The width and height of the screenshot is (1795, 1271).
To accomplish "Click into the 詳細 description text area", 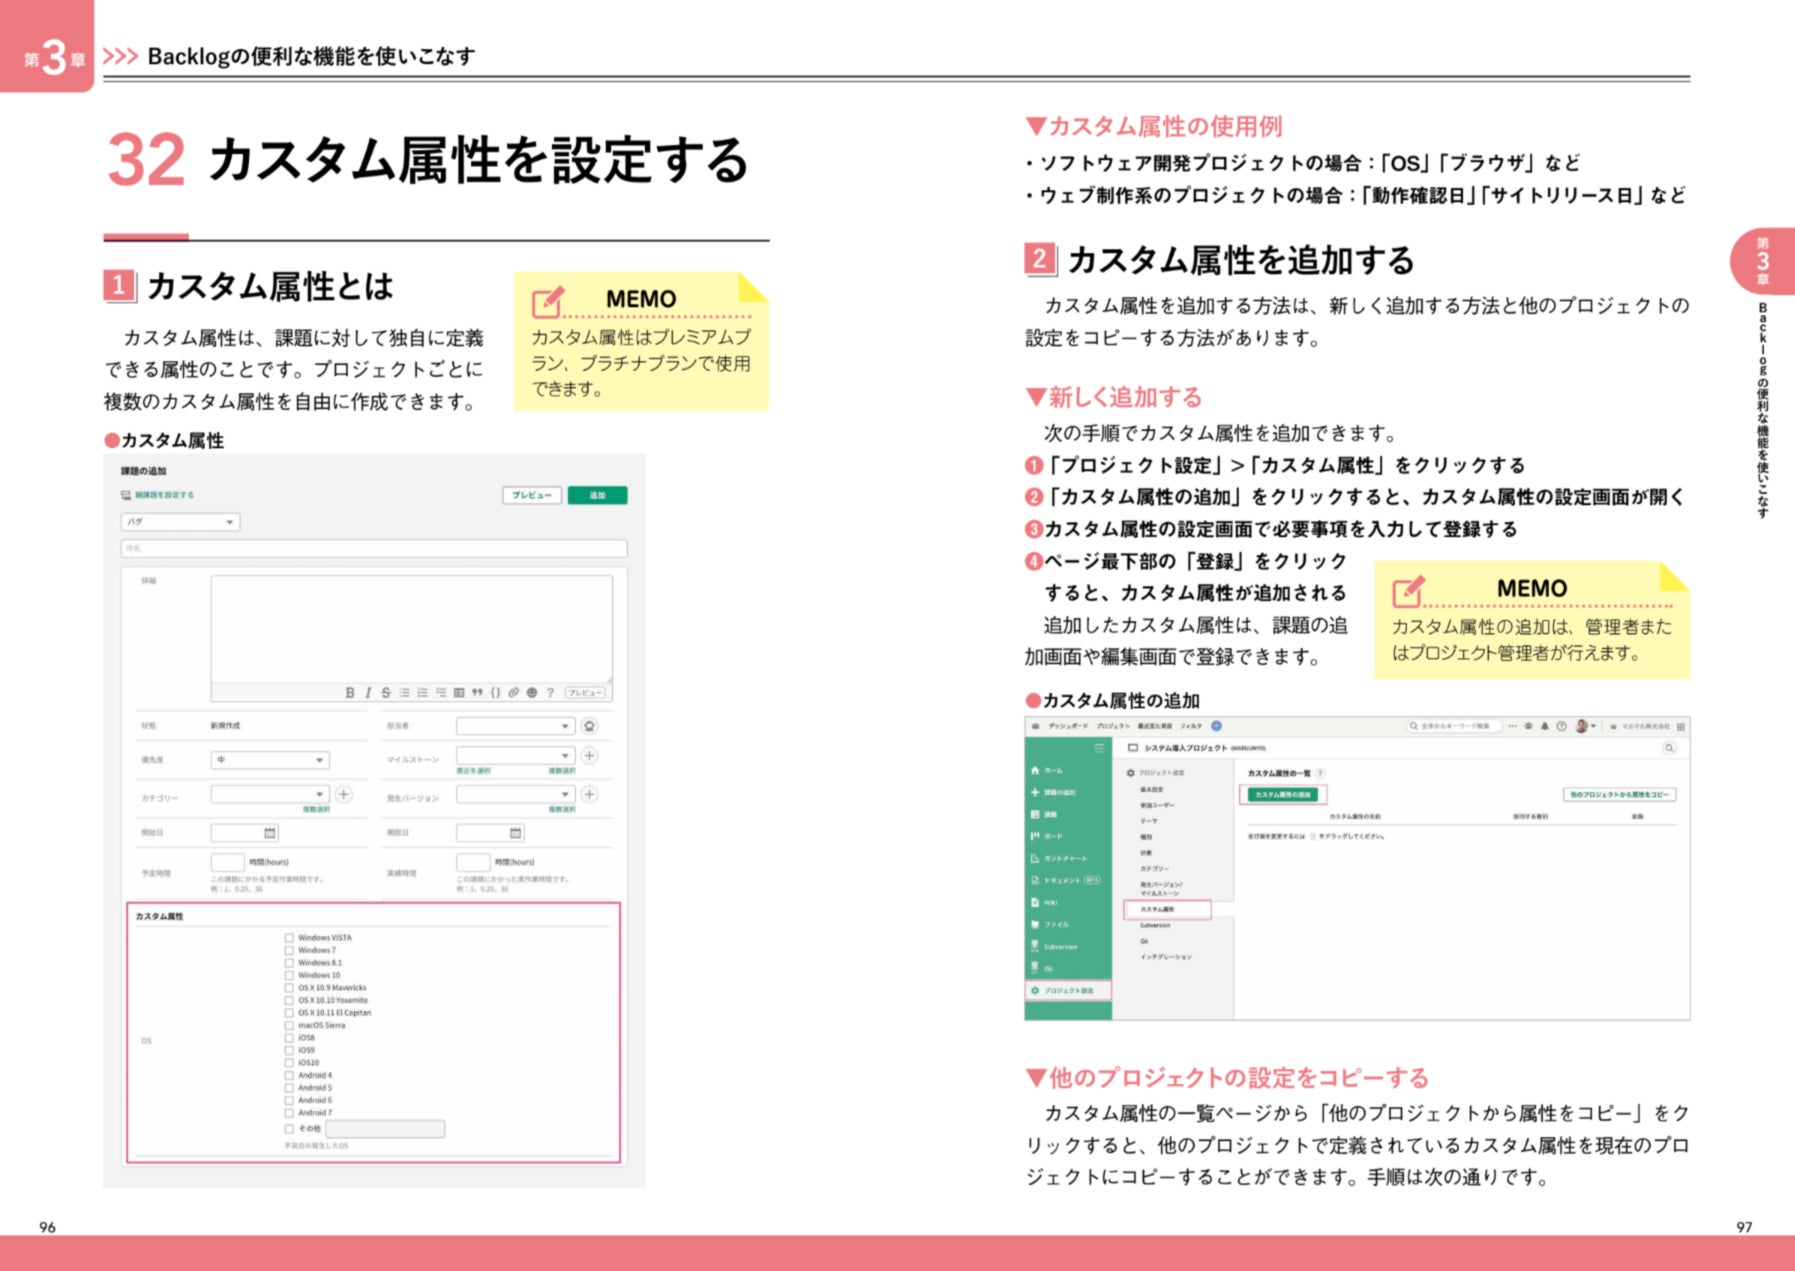I will coord(411,628).
